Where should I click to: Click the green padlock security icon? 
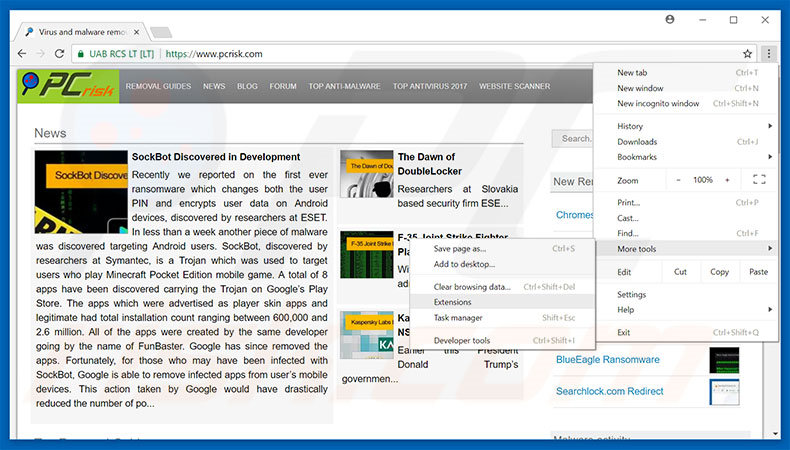[81, 53]
